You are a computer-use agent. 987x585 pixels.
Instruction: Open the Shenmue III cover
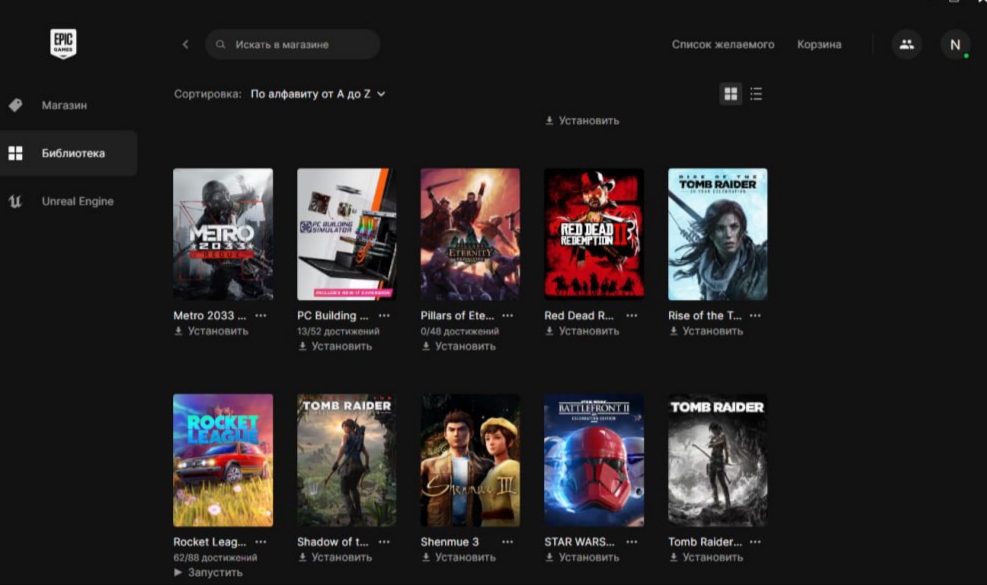(x=470, y=460)
